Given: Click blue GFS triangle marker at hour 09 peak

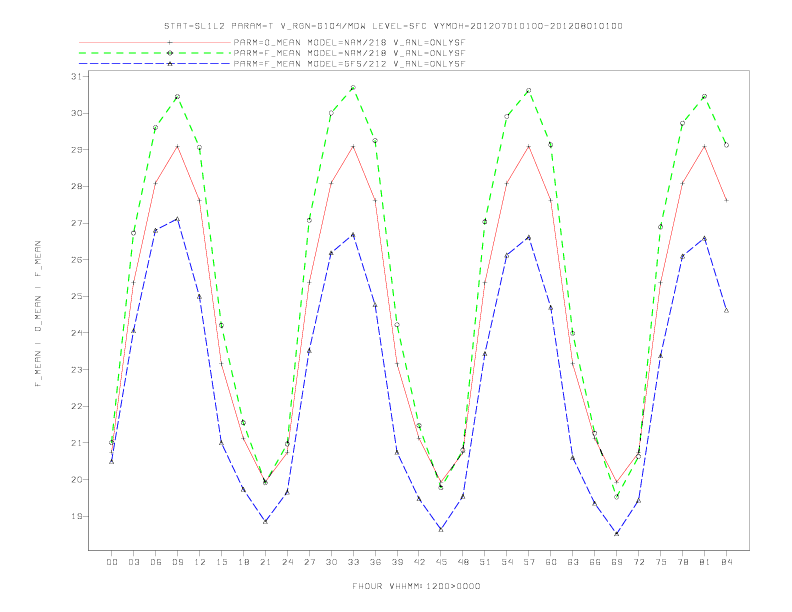Looking at the screenshot, I should (x=177, y=219).
